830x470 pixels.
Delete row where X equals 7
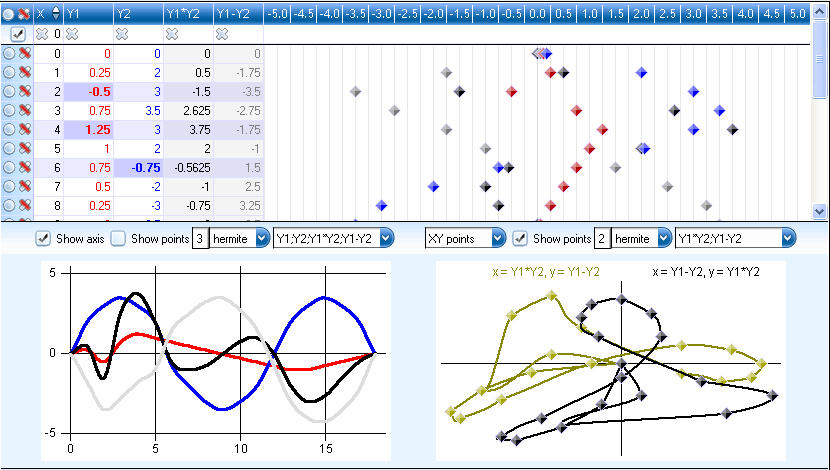[x=25, y=187]
